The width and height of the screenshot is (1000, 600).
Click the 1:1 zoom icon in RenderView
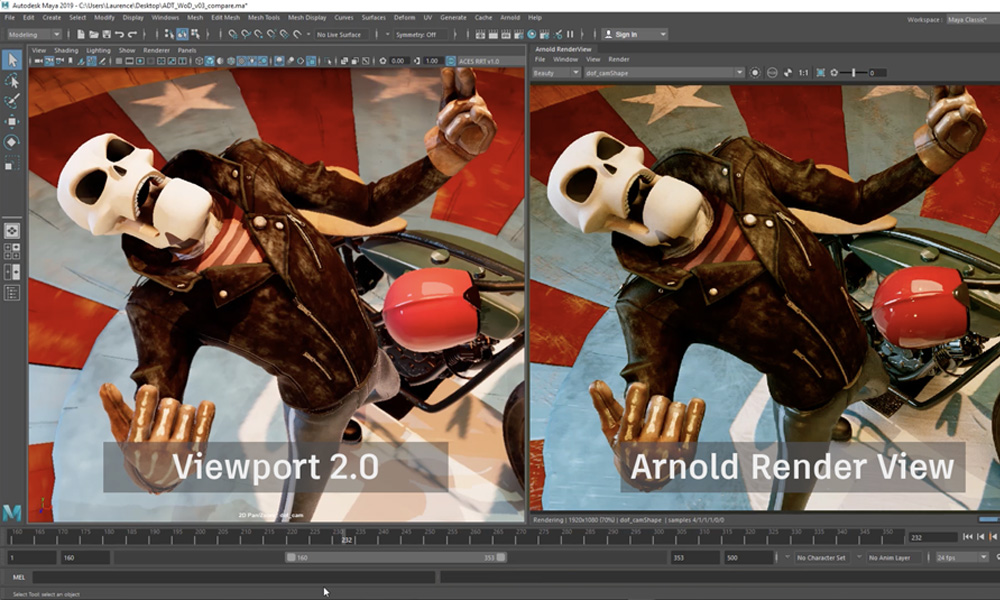[803, 73]
